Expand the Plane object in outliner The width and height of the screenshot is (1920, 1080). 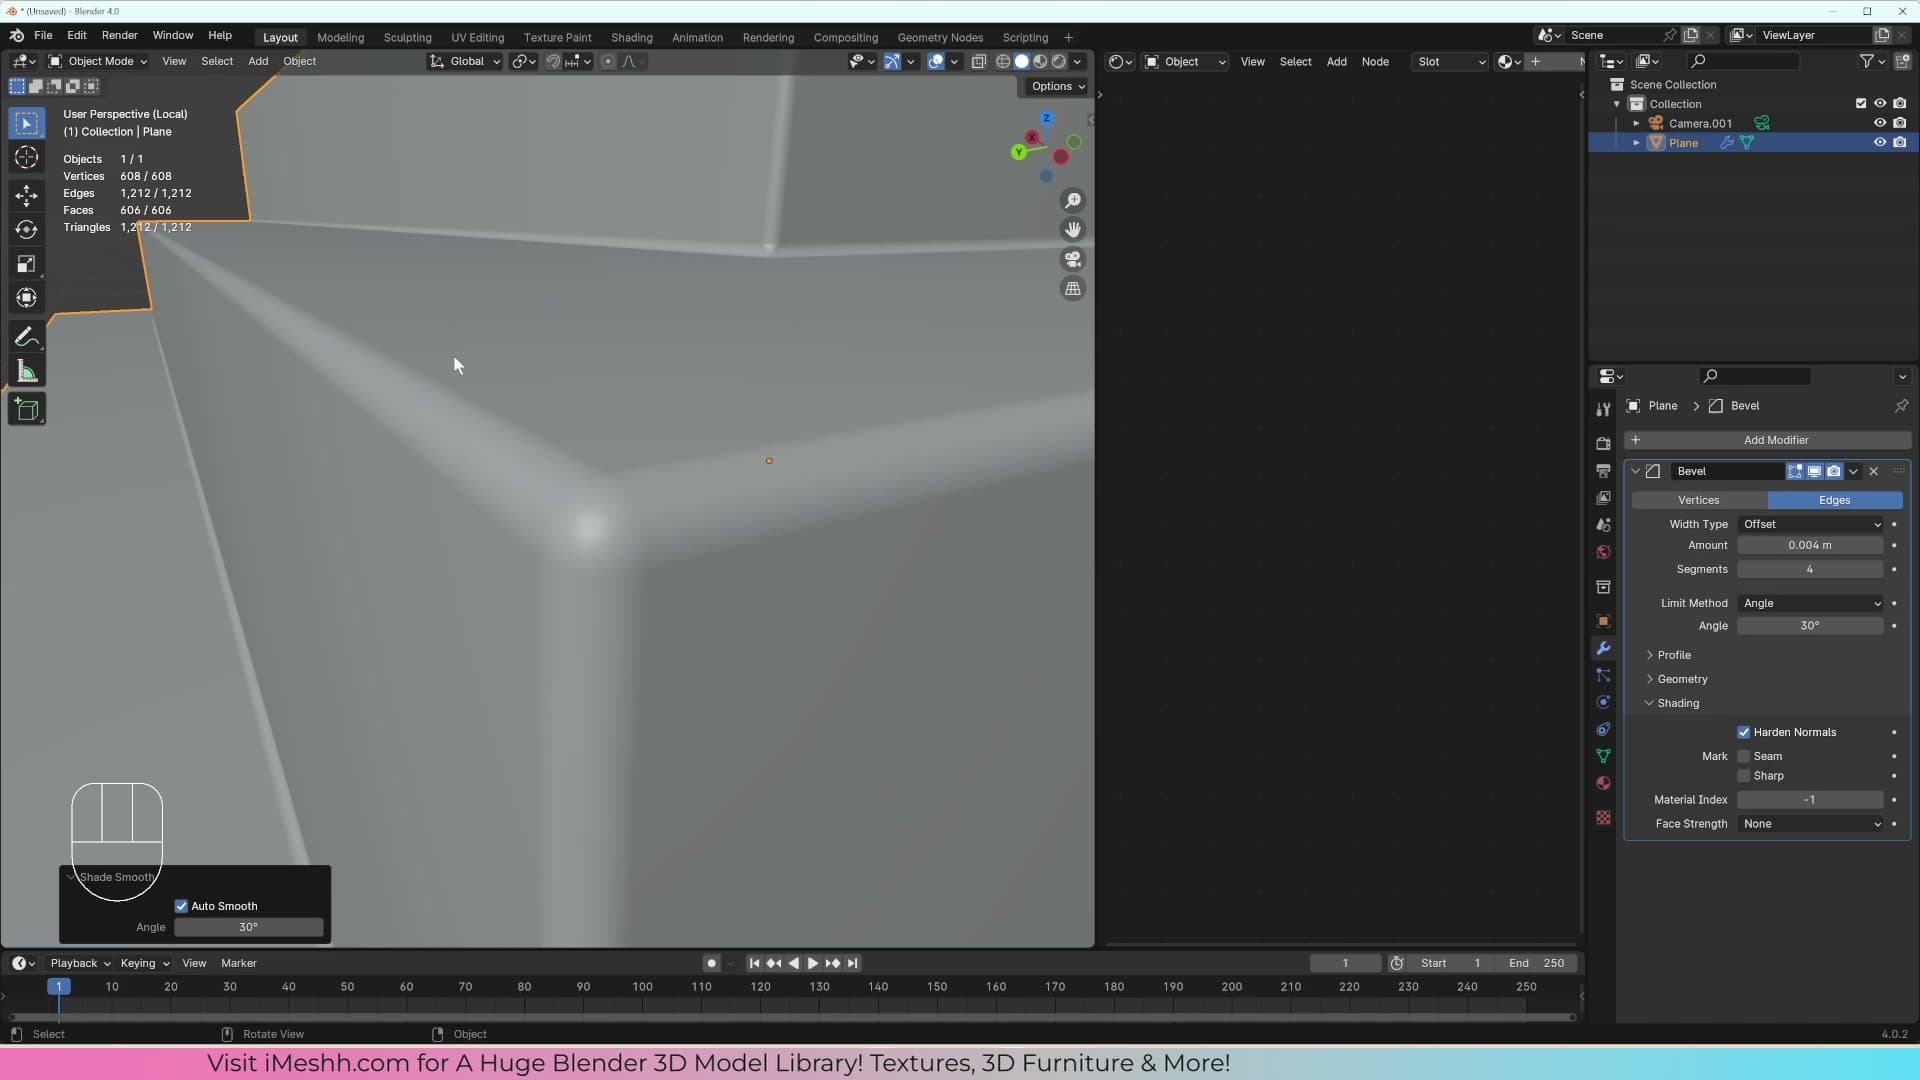click(1636, 143)
